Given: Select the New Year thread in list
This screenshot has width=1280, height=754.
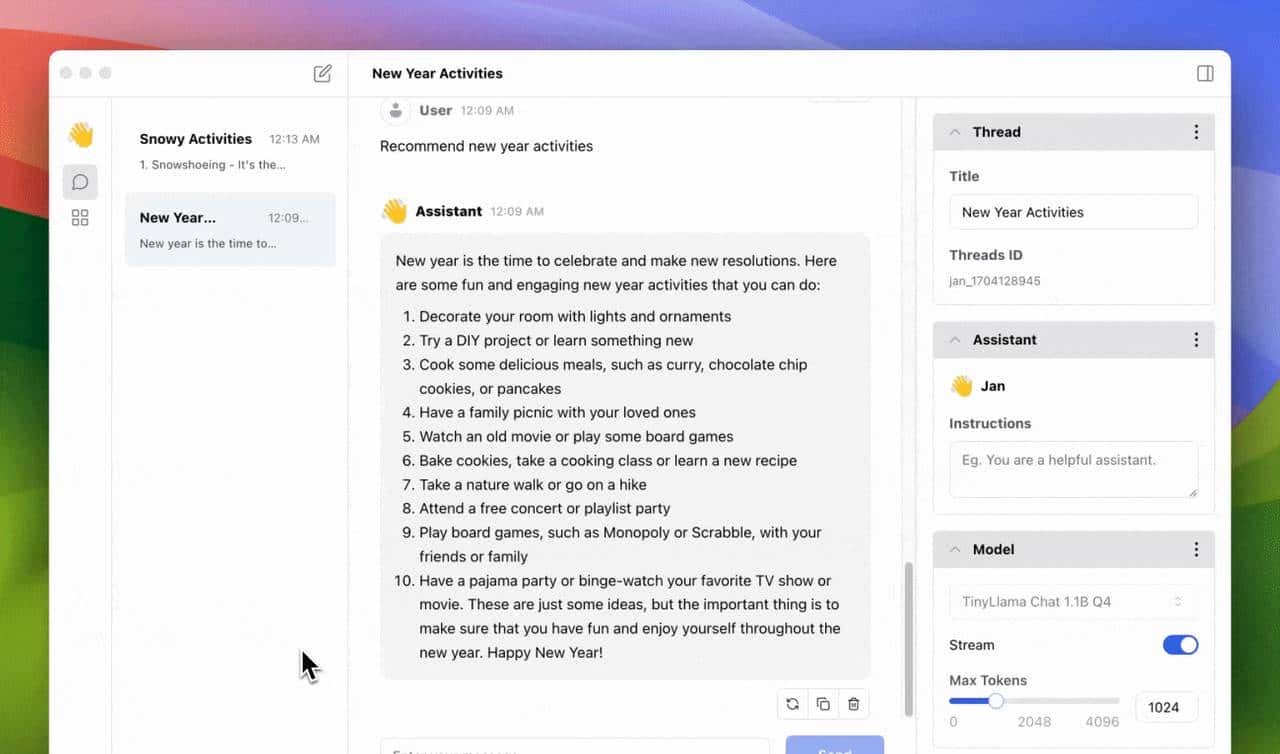Looking at the screenshot, I should click(229, 229).
